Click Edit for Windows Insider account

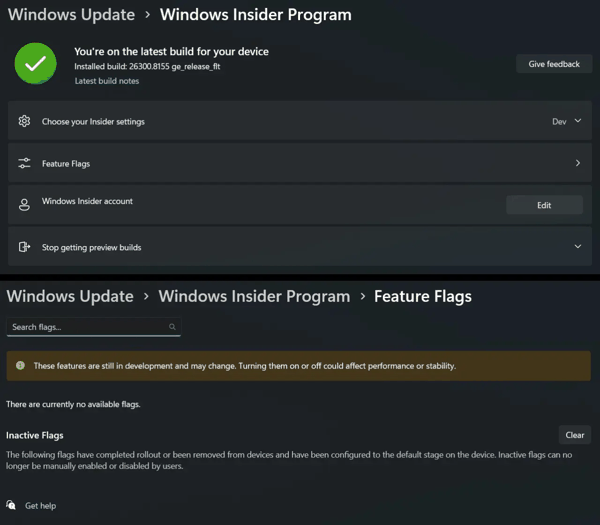pos(544,205)
